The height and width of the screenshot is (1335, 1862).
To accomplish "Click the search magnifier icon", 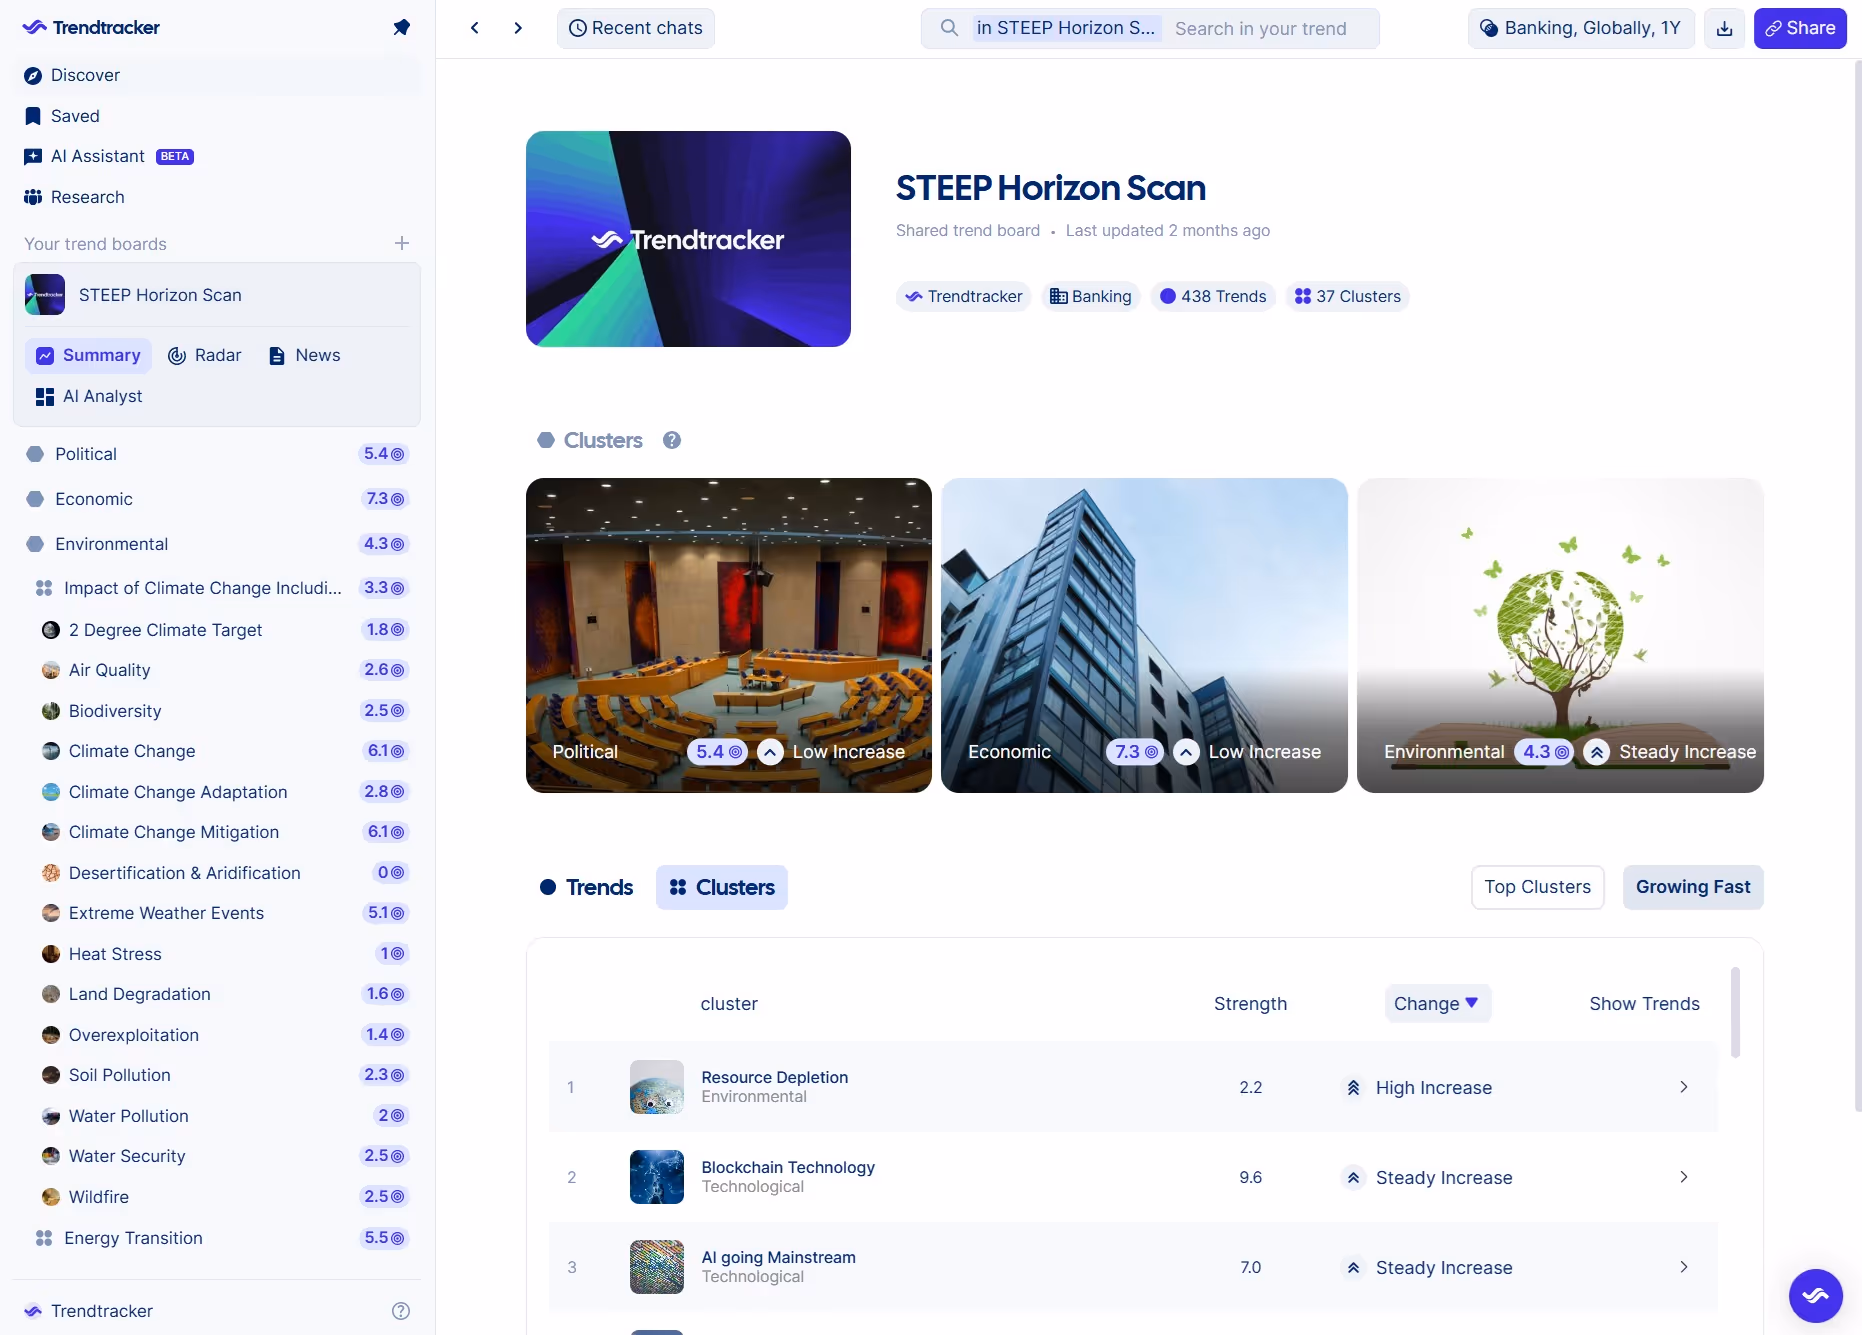I will tap(949, 28).
